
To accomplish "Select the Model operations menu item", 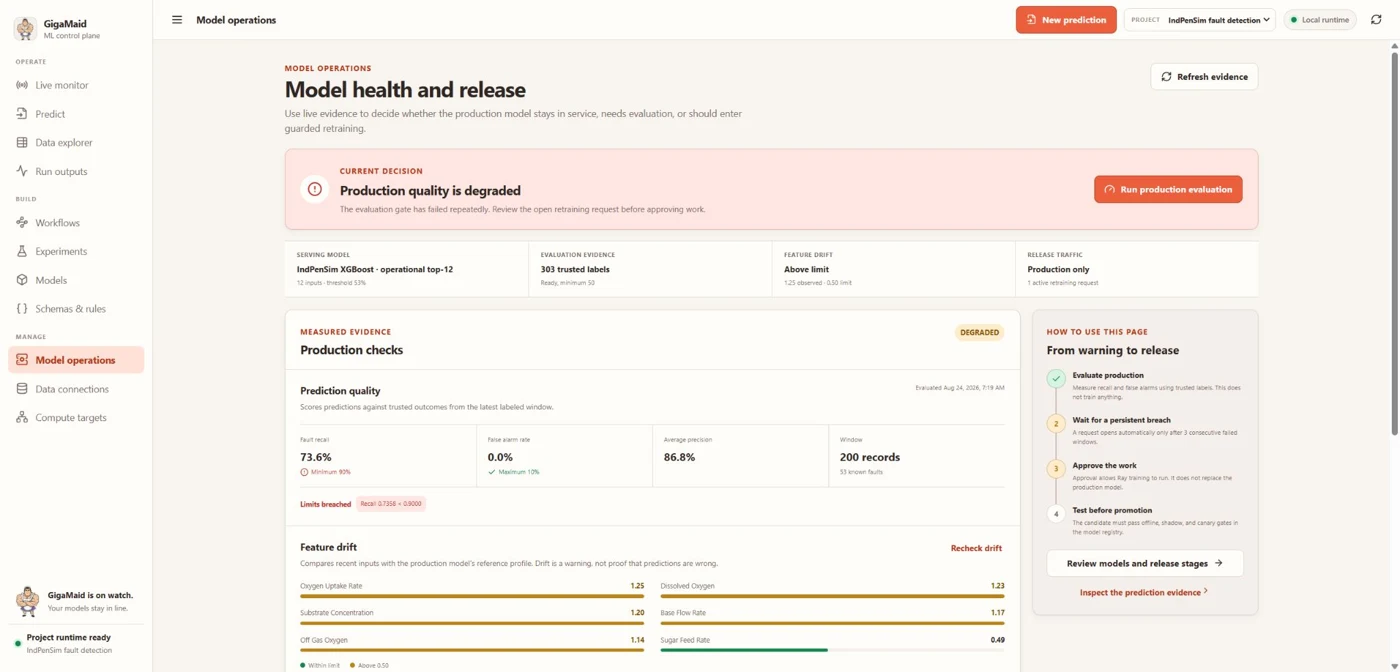I will pyautogui.click(x=76, y=360).
